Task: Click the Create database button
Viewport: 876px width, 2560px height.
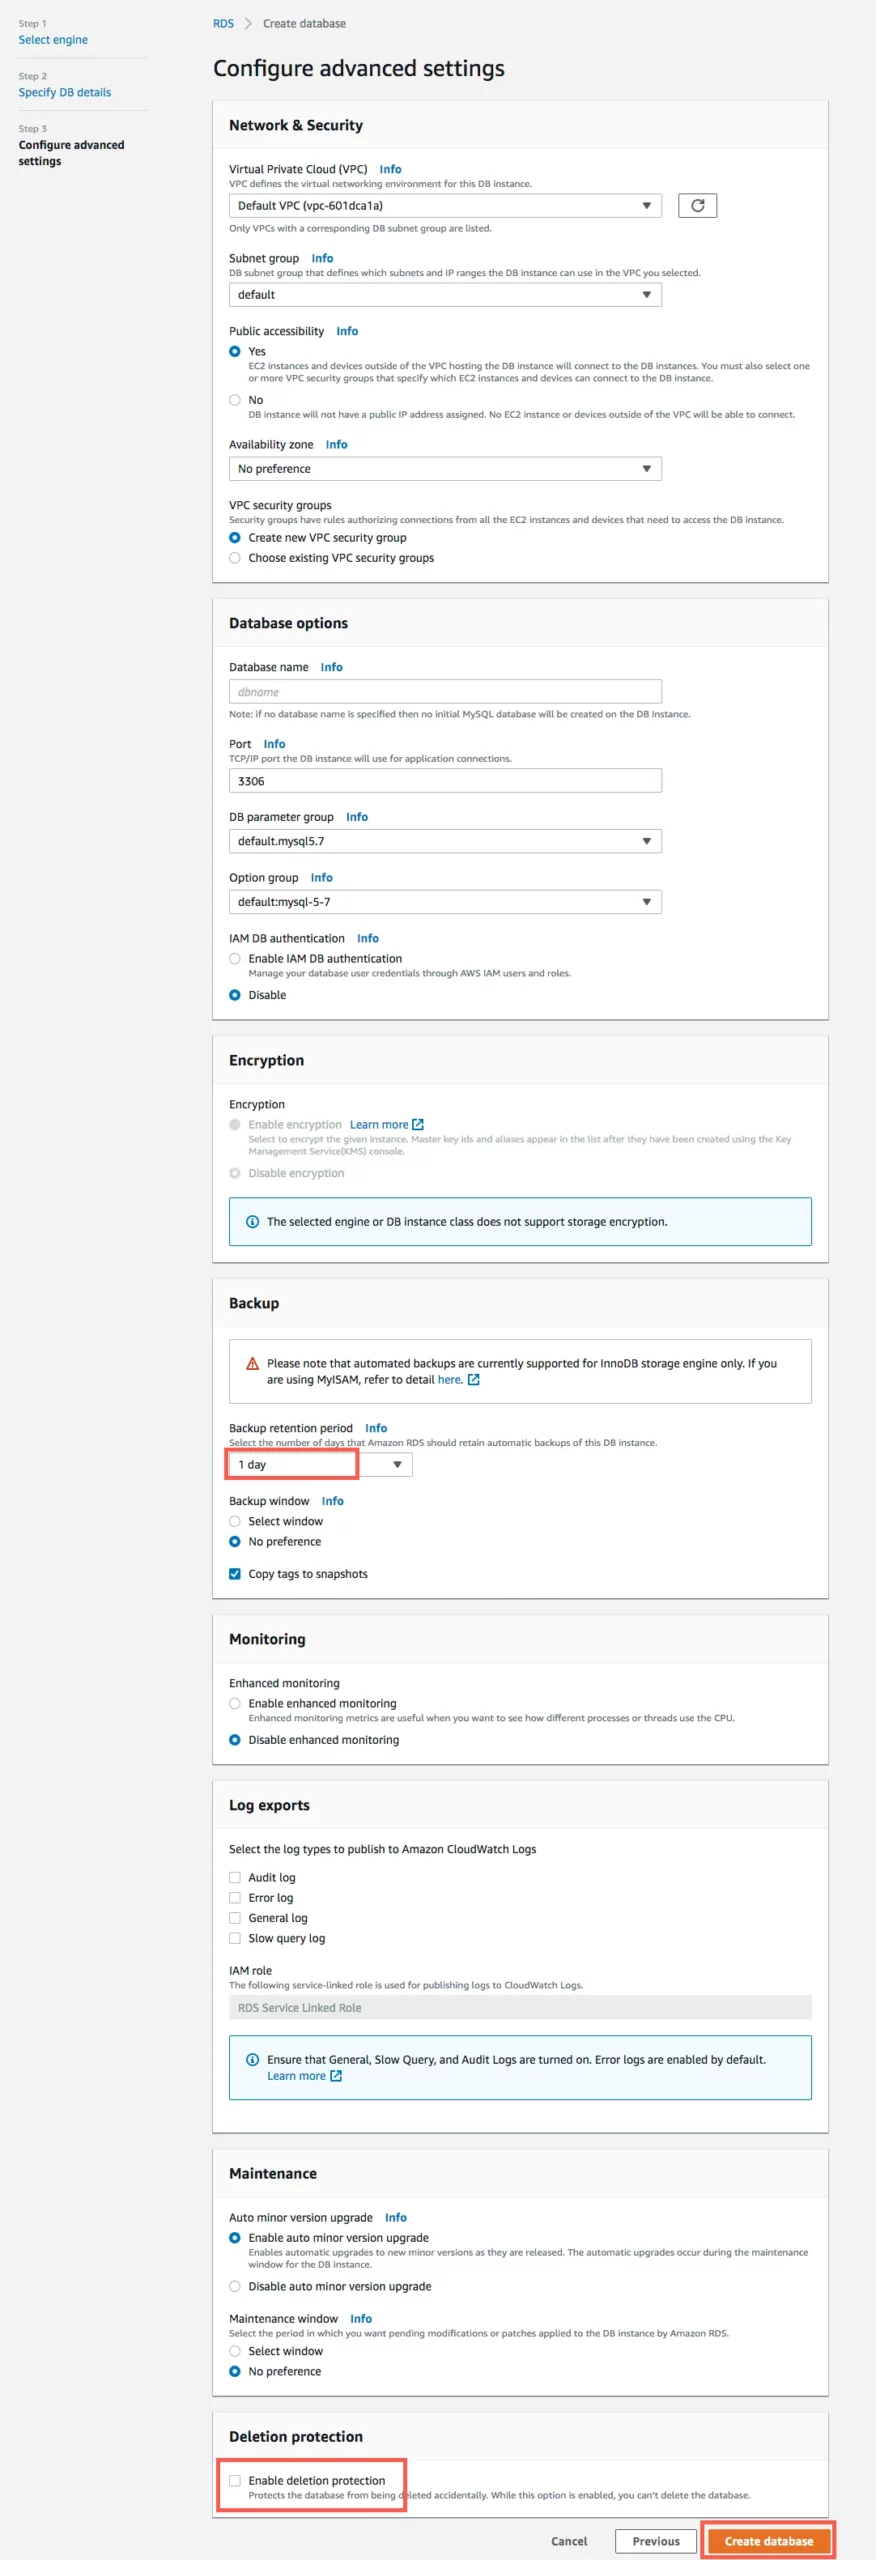Action: tap(769, 2541)
